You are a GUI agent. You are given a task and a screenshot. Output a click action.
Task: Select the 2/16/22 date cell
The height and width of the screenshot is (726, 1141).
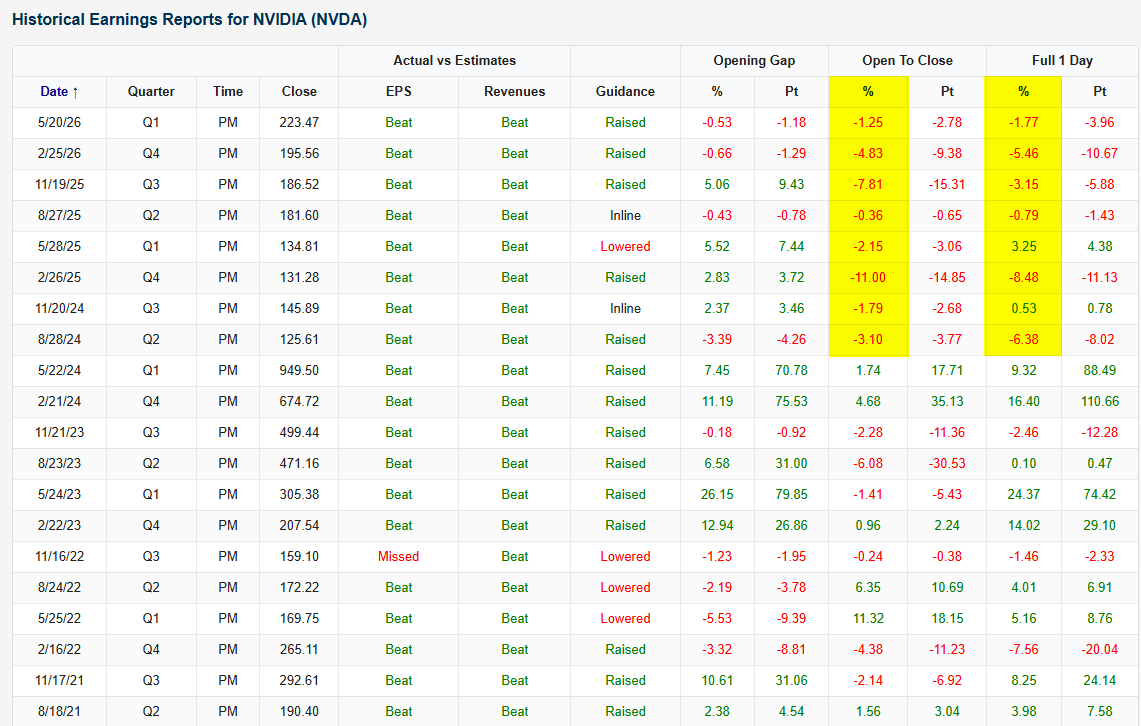pyautogui.click(x=59, y=650)
